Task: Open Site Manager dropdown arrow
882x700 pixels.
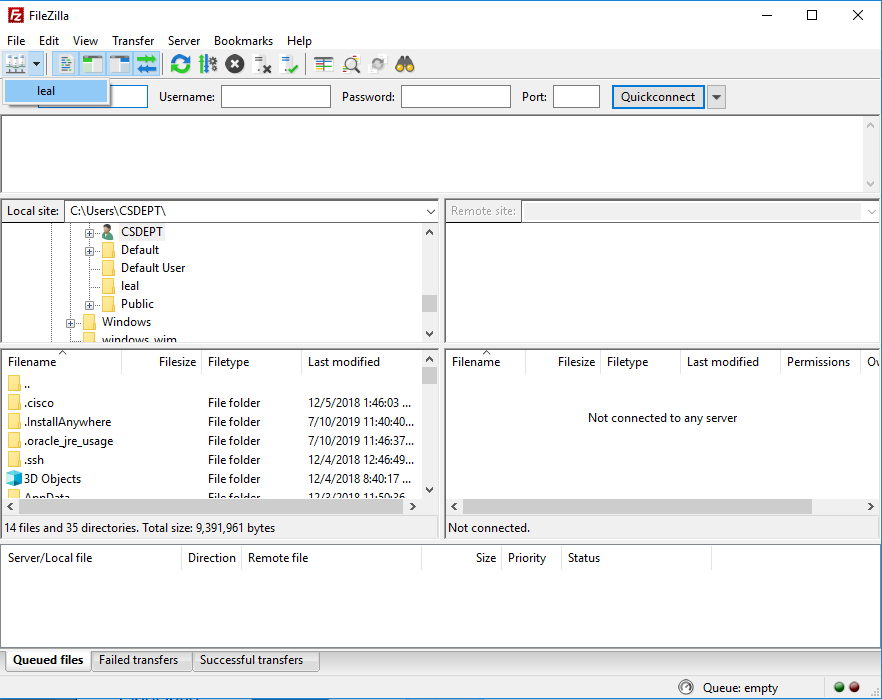Action: click(x=36, y=64)
